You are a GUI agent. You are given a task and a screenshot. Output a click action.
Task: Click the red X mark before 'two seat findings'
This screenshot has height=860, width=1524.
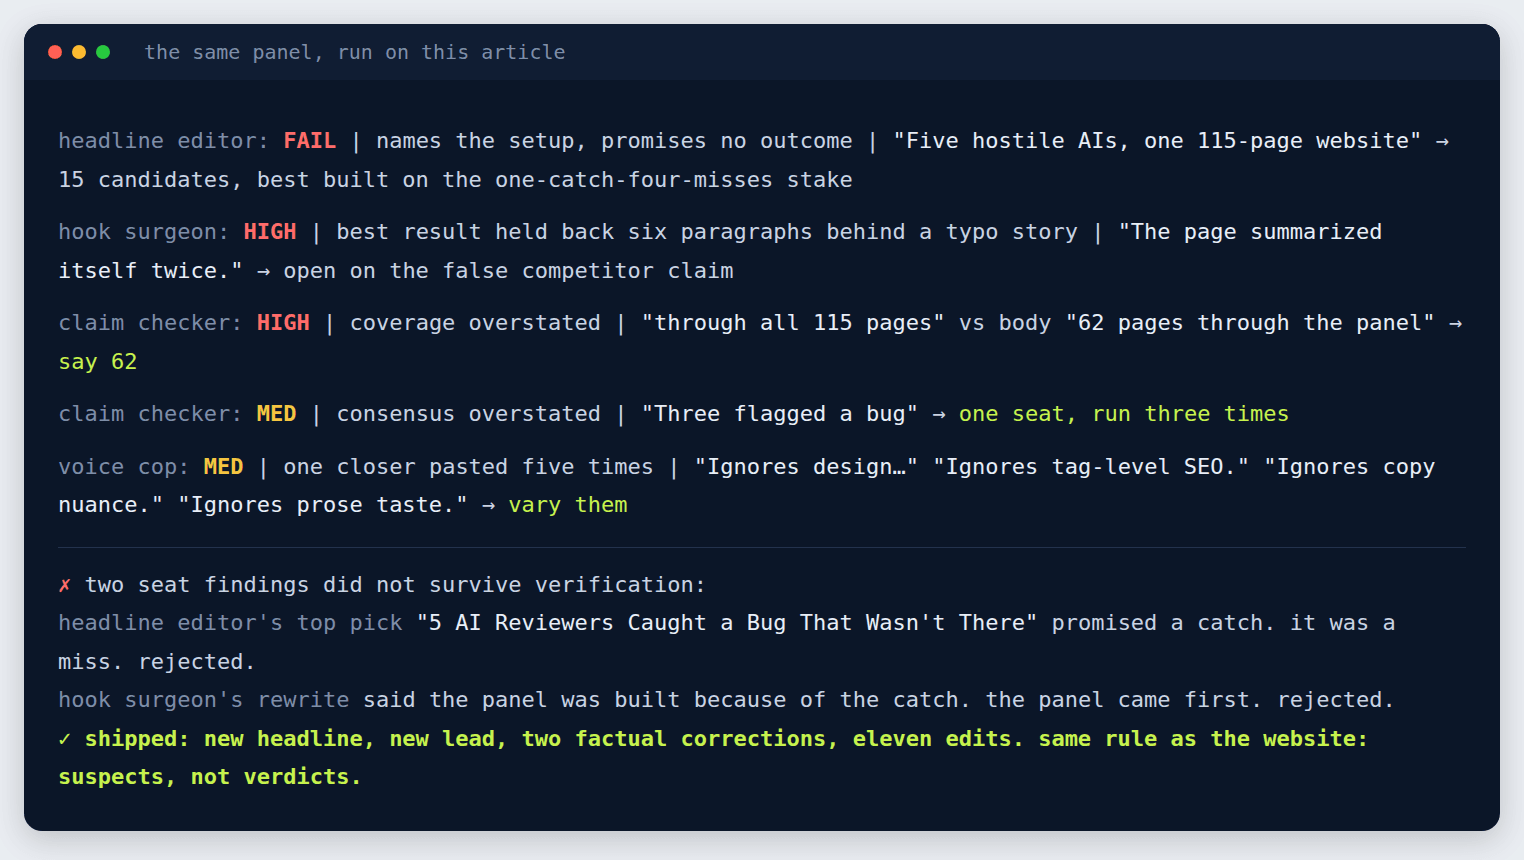[x=65, y=585]
